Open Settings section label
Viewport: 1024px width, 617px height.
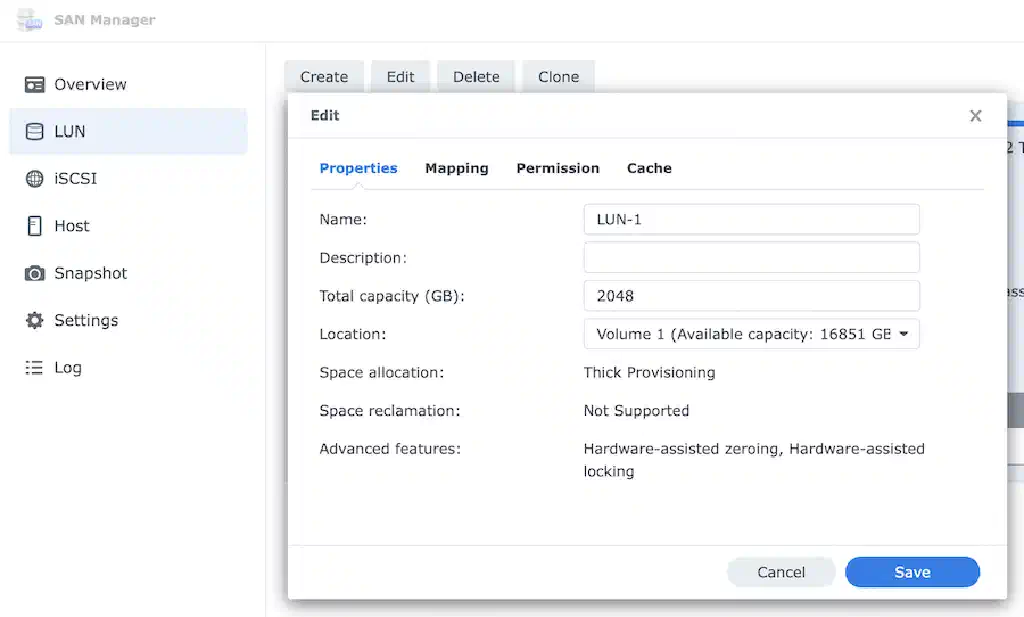pos(86,320)
